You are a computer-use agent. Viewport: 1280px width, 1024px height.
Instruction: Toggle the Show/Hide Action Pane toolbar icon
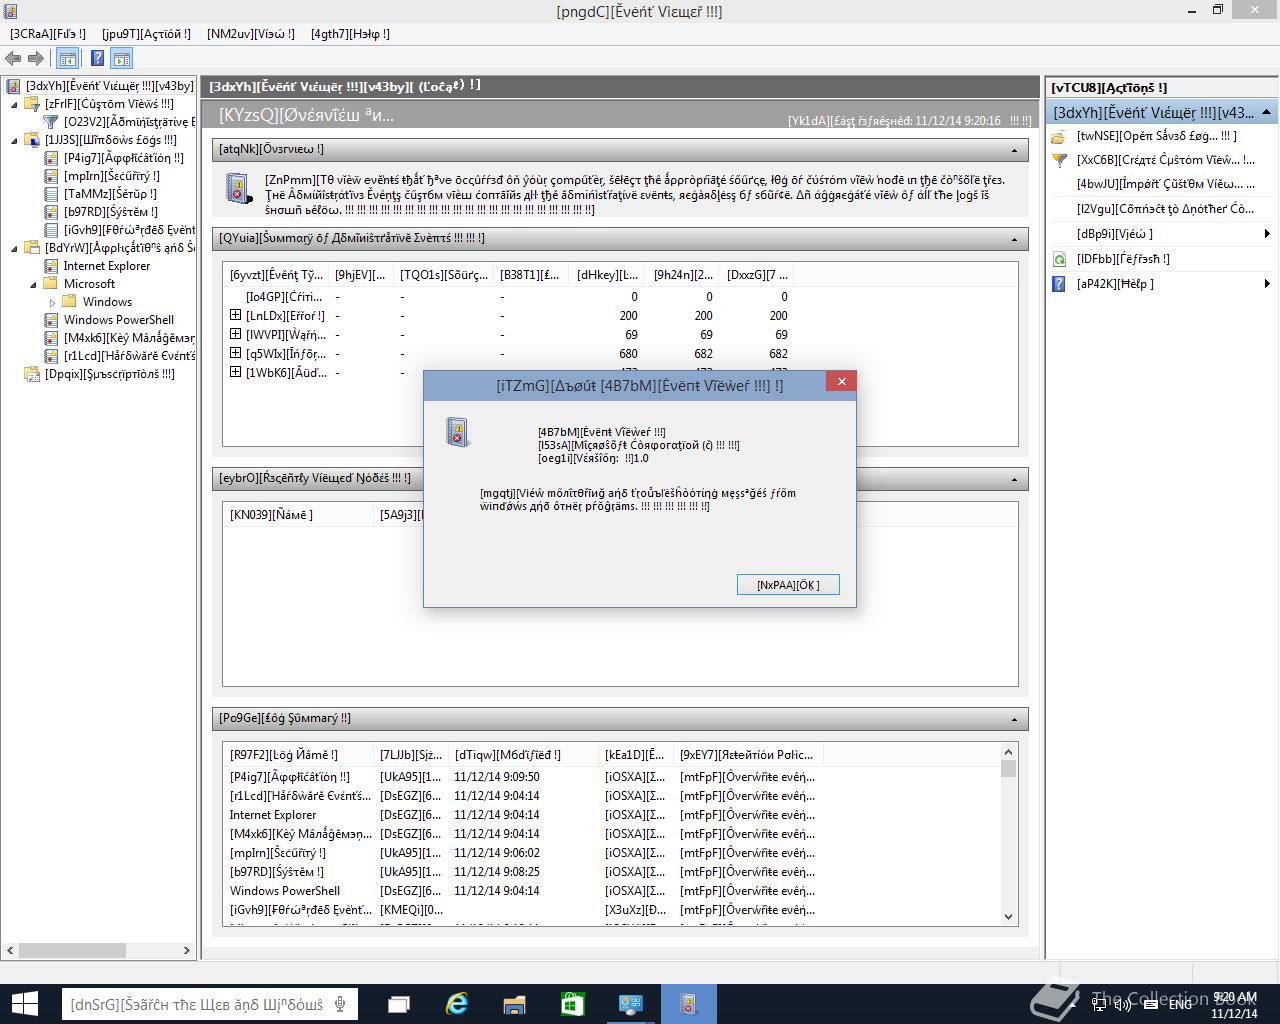click(121, 59)
